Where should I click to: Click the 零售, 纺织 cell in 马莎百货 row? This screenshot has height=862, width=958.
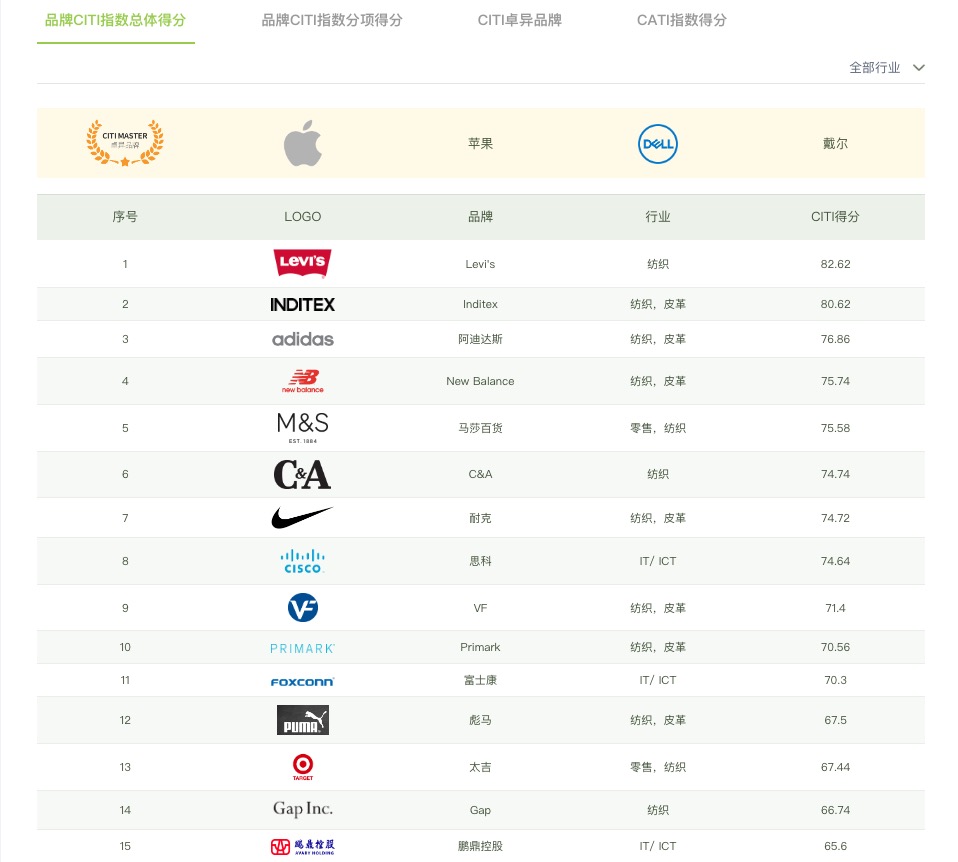point(657,428)
